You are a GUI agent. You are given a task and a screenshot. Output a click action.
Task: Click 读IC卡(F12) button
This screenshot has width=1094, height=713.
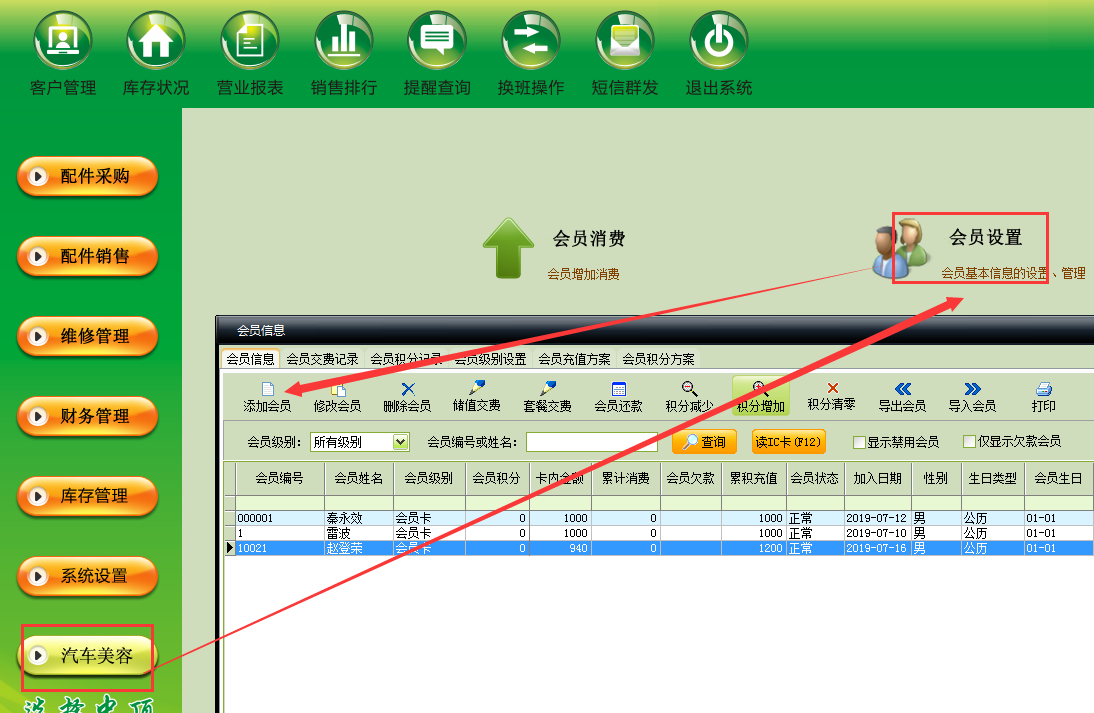coord(788,442)
